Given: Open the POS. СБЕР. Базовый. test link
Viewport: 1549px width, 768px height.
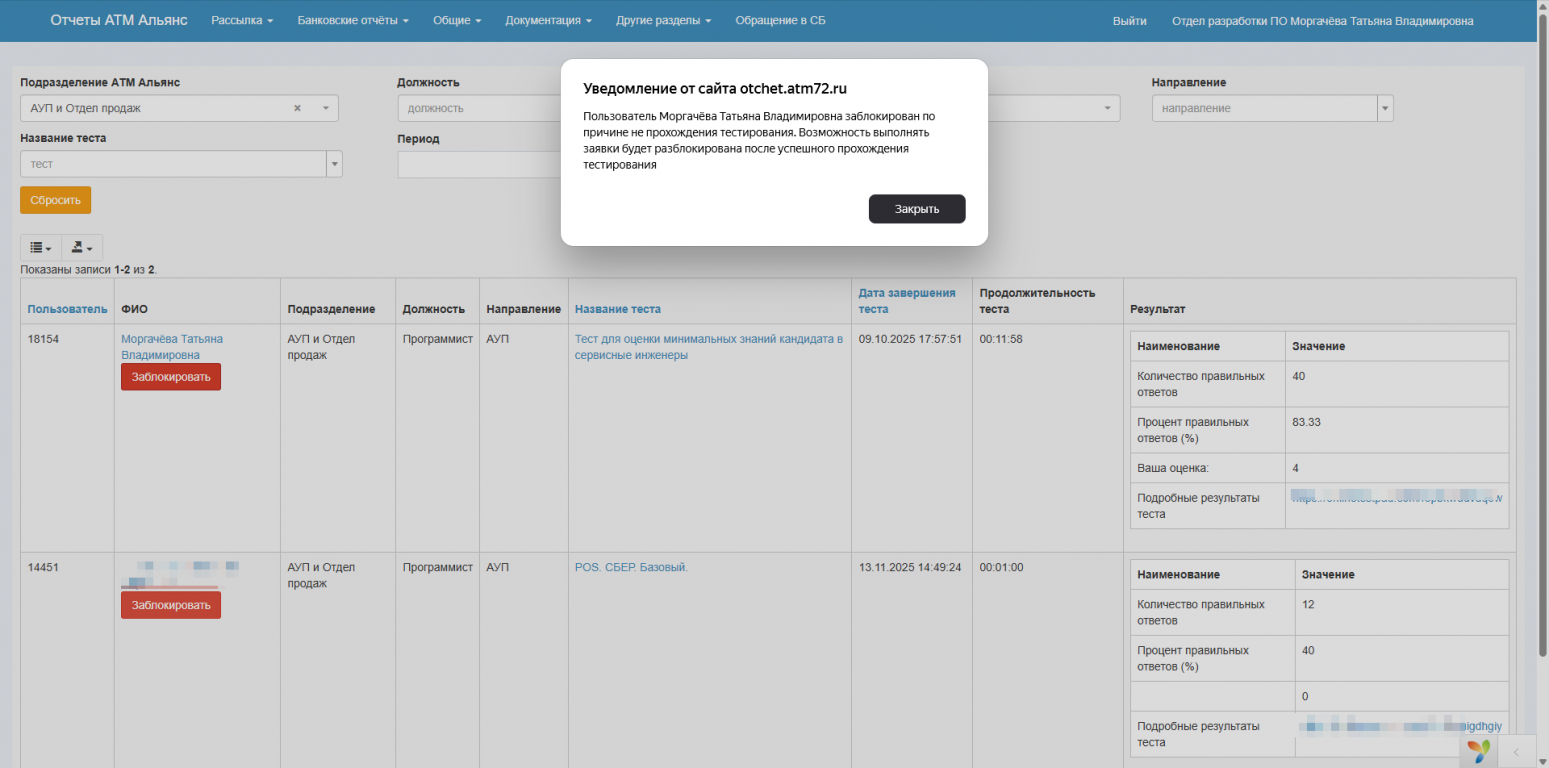Looking at the screenshot, I should pyautogui.click(x=631, y=567).
